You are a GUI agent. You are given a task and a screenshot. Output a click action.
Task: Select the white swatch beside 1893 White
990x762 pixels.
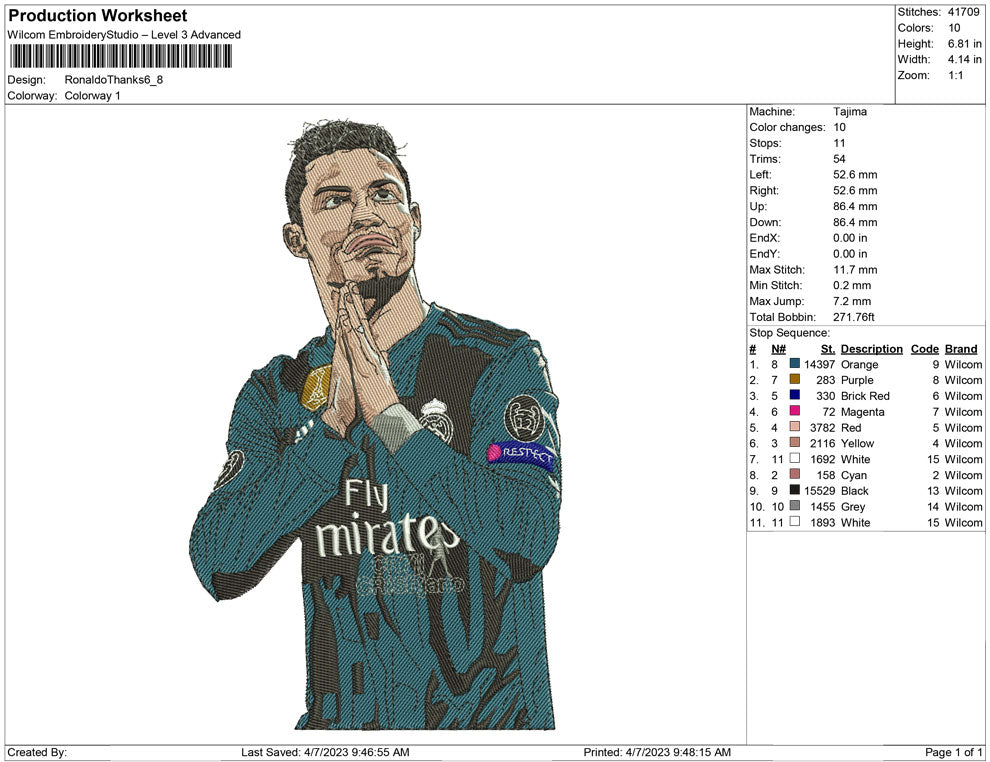pyautogui.click(x=794, y=521)
